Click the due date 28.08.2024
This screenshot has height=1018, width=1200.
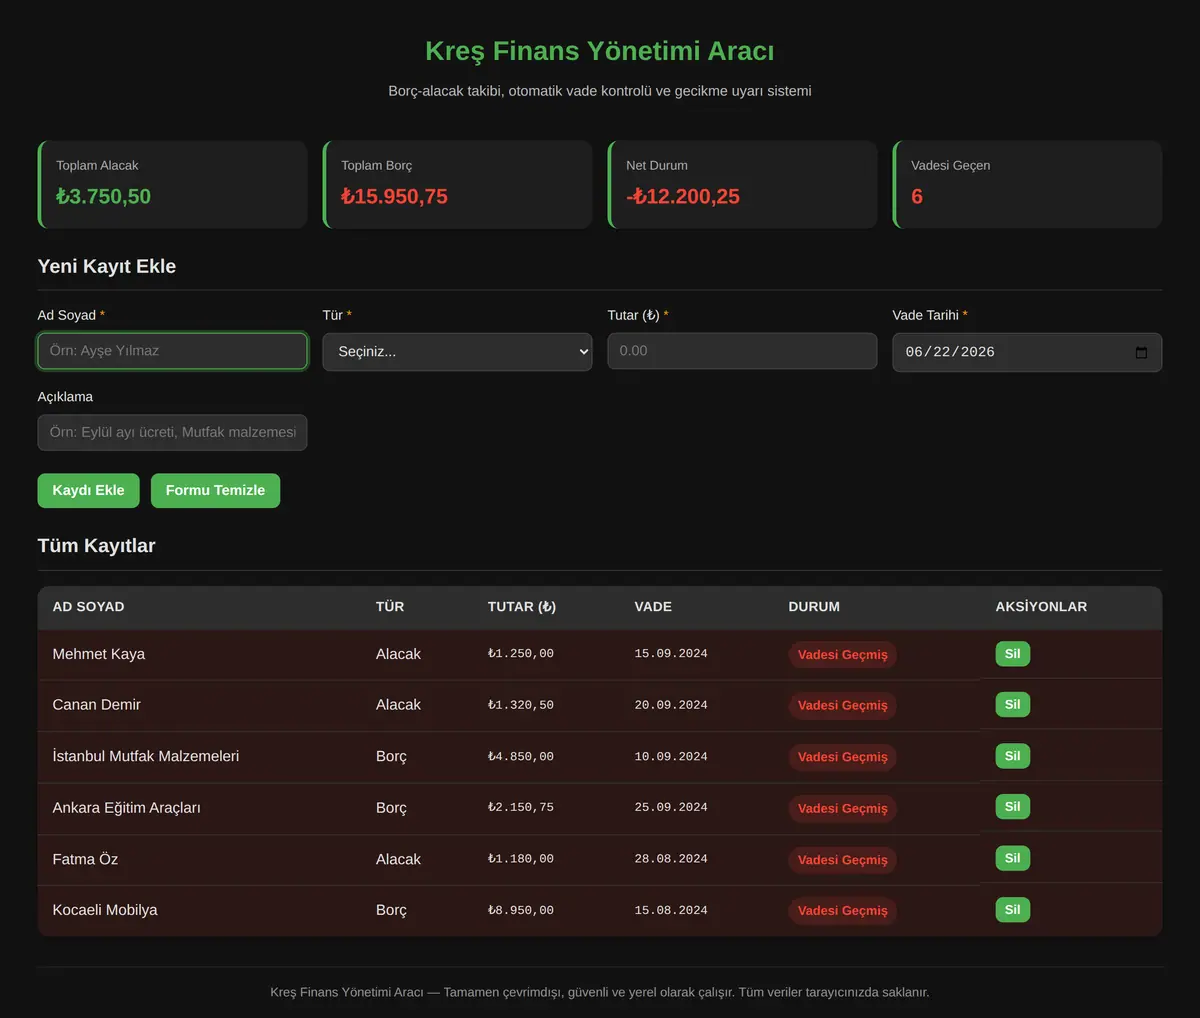[x=671, y=859]
